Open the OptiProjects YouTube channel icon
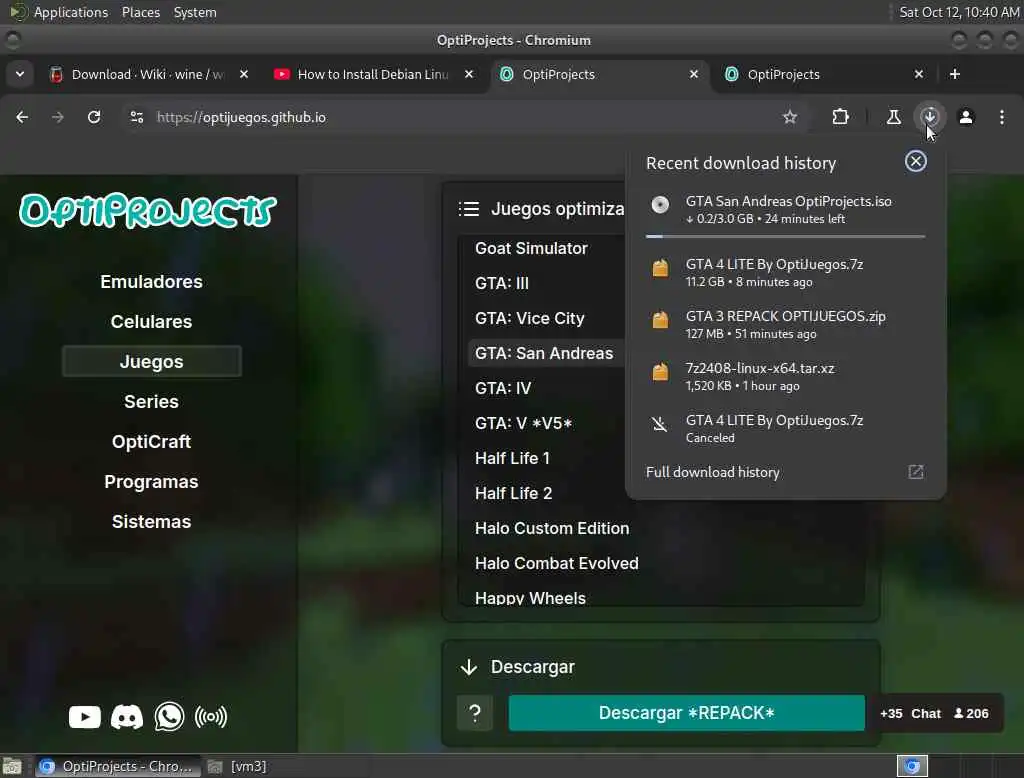This screenshot has height=778, width=1024. [x=85, y=717]
